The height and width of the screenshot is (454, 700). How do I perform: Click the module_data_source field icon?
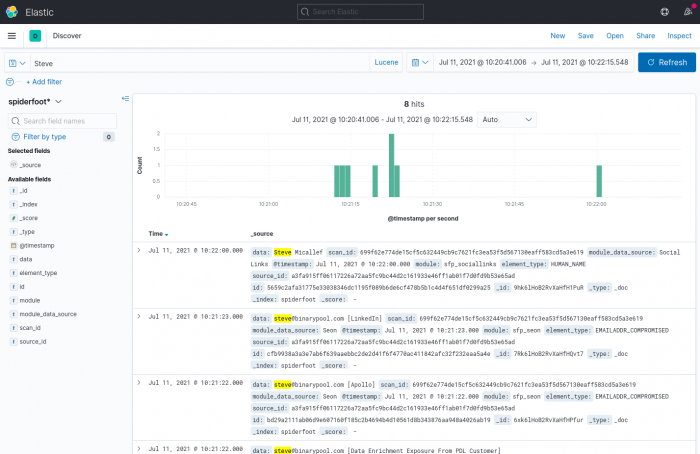(x=14, y=314)
